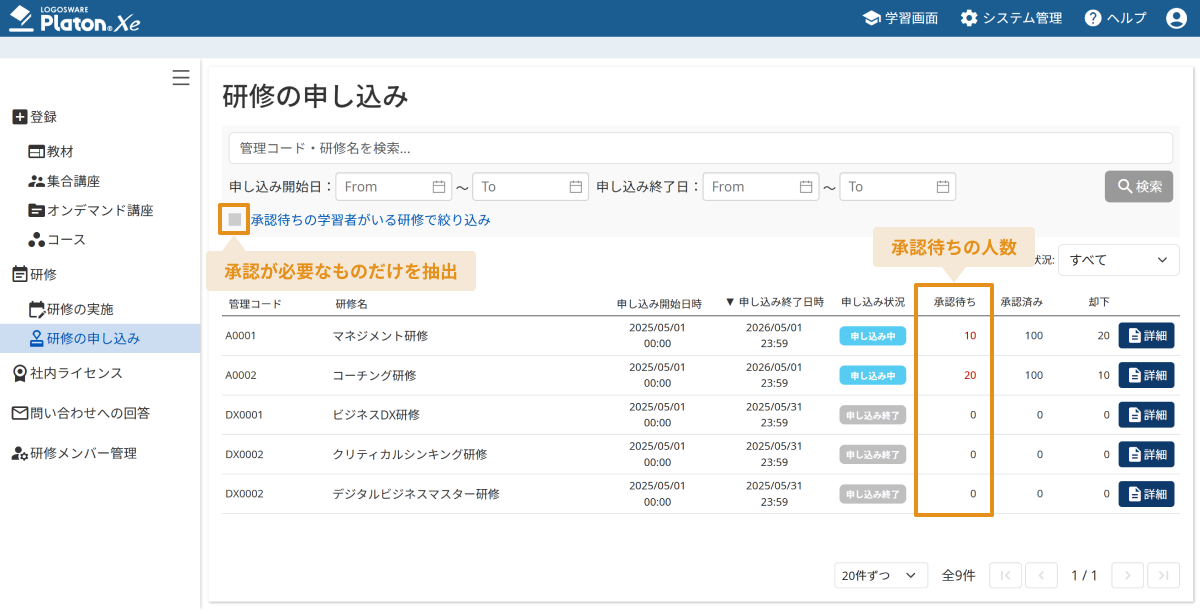Open 研修の実施 in the sidebar

click(71, 309)
